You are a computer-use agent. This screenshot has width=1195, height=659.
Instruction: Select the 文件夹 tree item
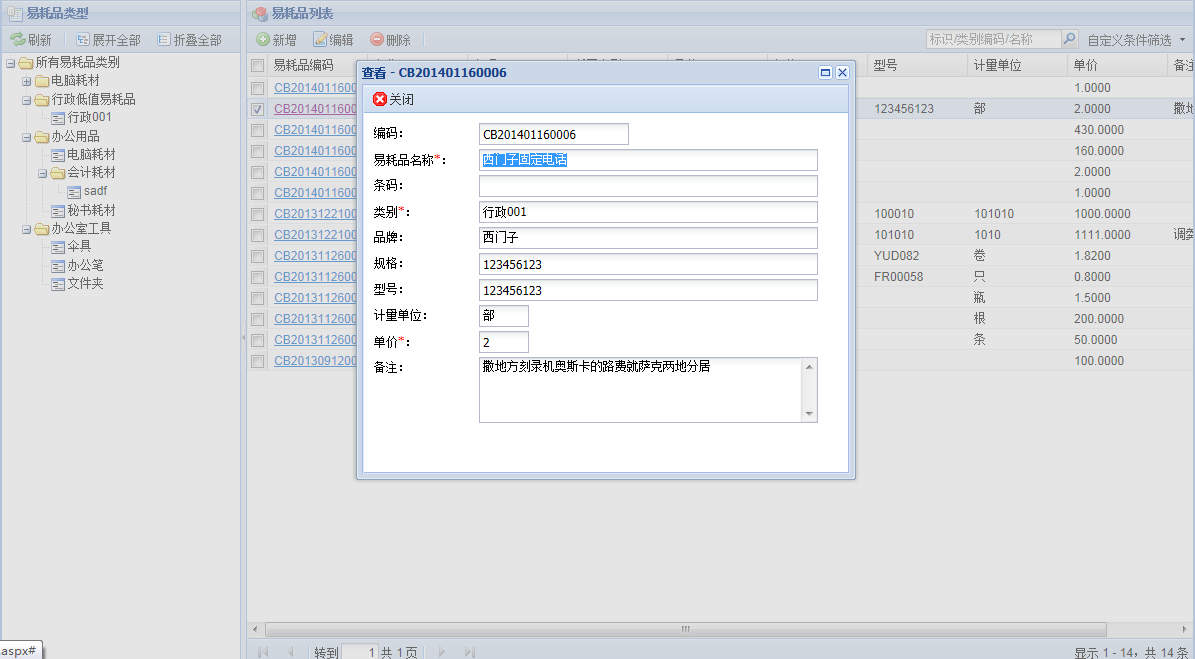click(x=85, y=284)
